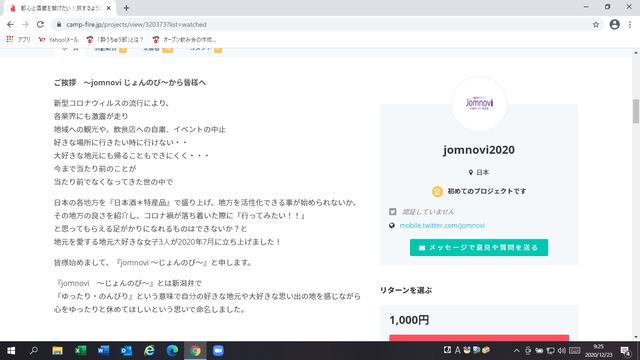Open Windows taskbar search

[x=34, y=351]
